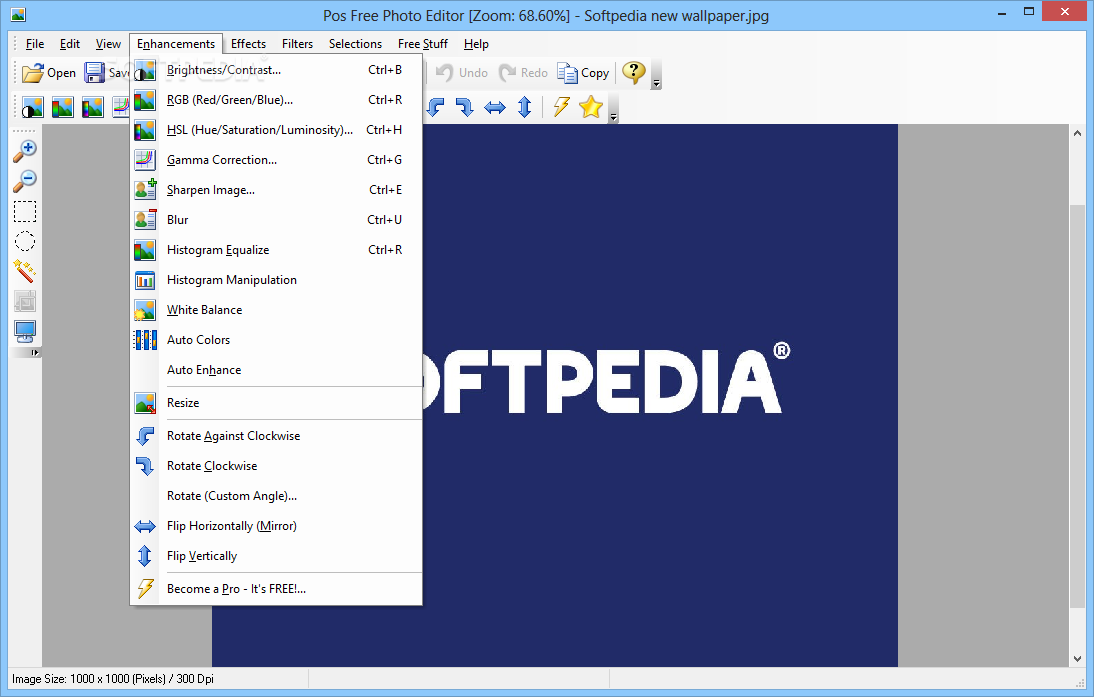Click the Save toolbar button
Image resolution: width=1094 pixels, height=697 pixels.
(x=106, y=73)
